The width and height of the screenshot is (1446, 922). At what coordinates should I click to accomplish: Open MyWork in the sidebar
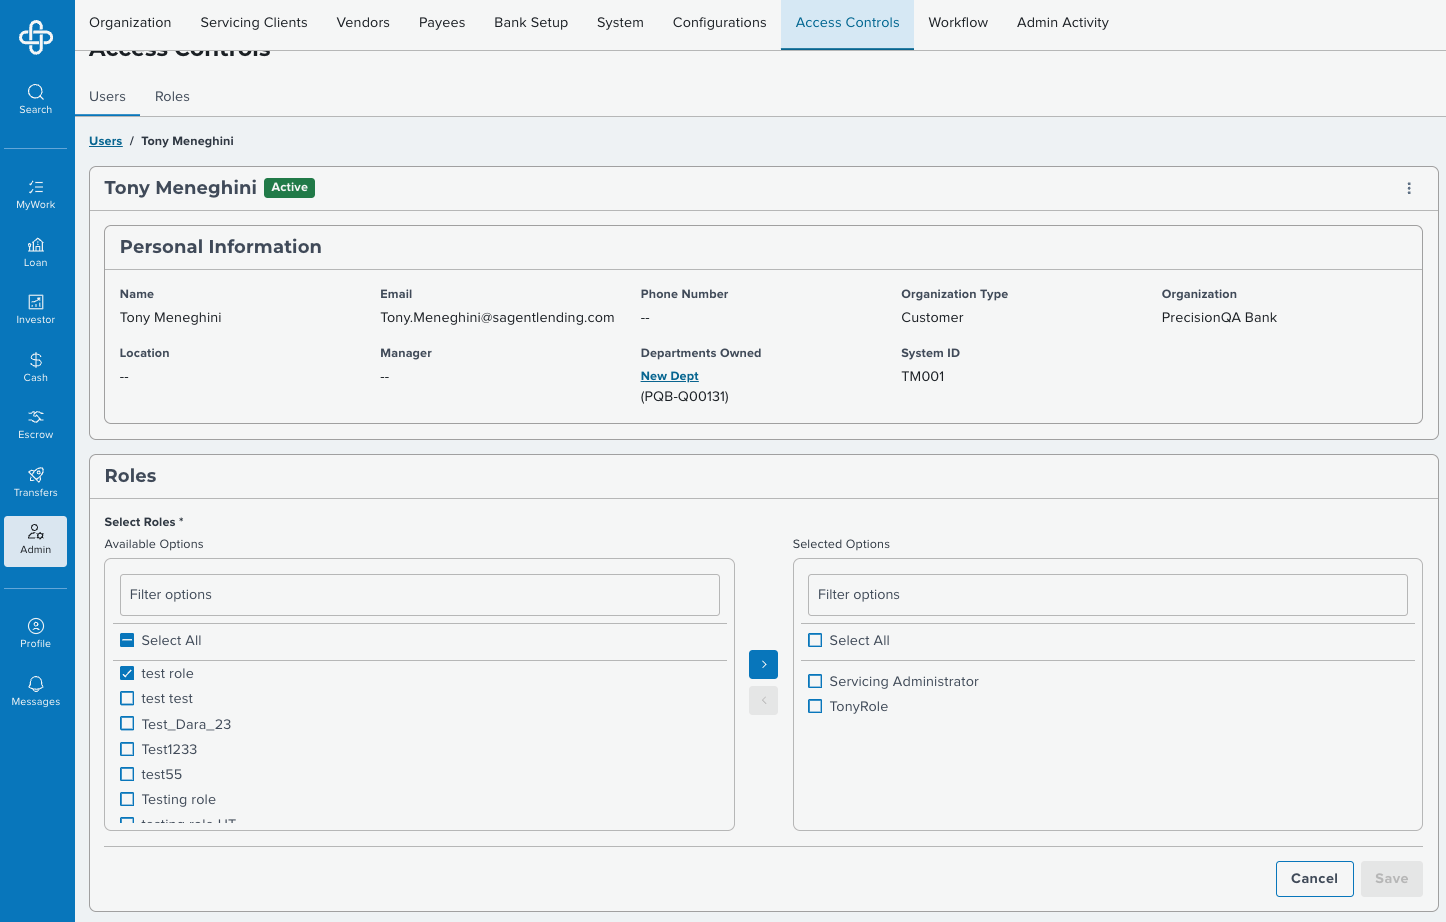tap(36, 194)
